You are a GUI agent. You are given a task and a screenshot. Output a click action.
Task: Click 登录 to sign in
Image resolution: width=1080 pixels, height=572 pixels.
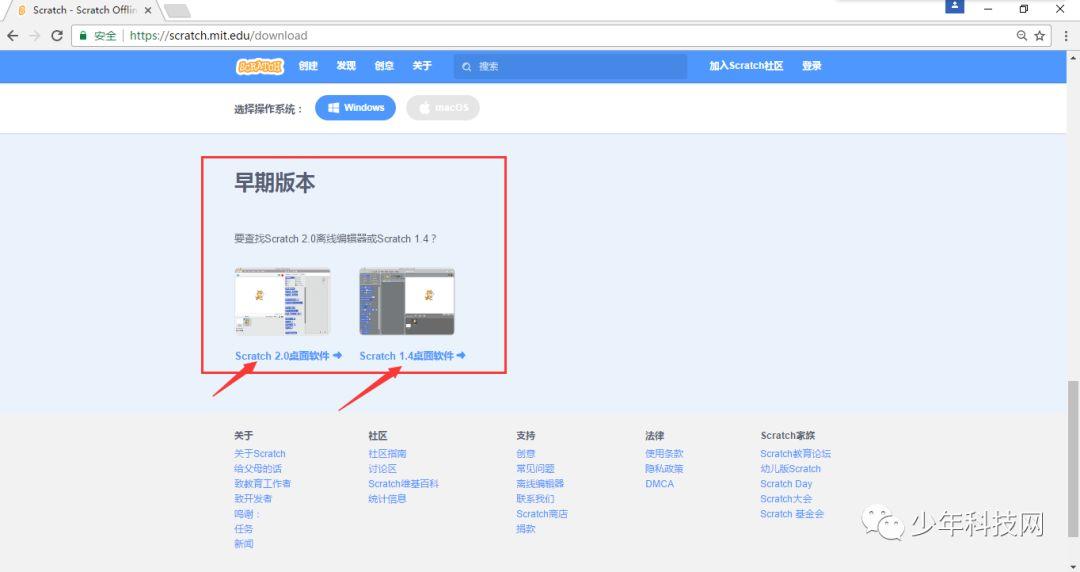[811, 66]
